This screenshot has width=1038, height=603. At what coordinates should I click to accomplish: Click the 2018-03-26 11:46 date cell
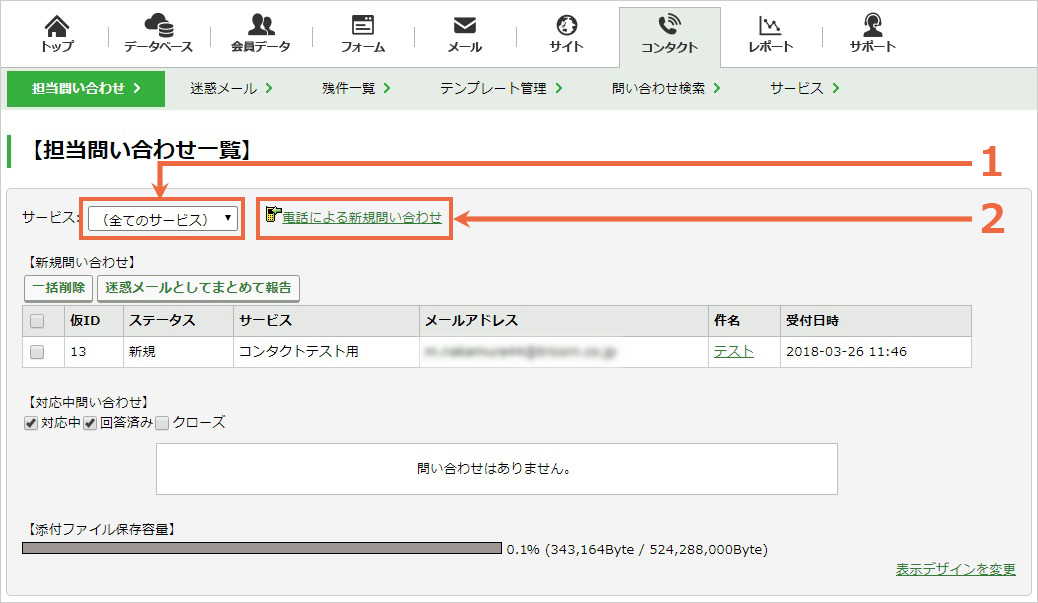pos(876,352)
